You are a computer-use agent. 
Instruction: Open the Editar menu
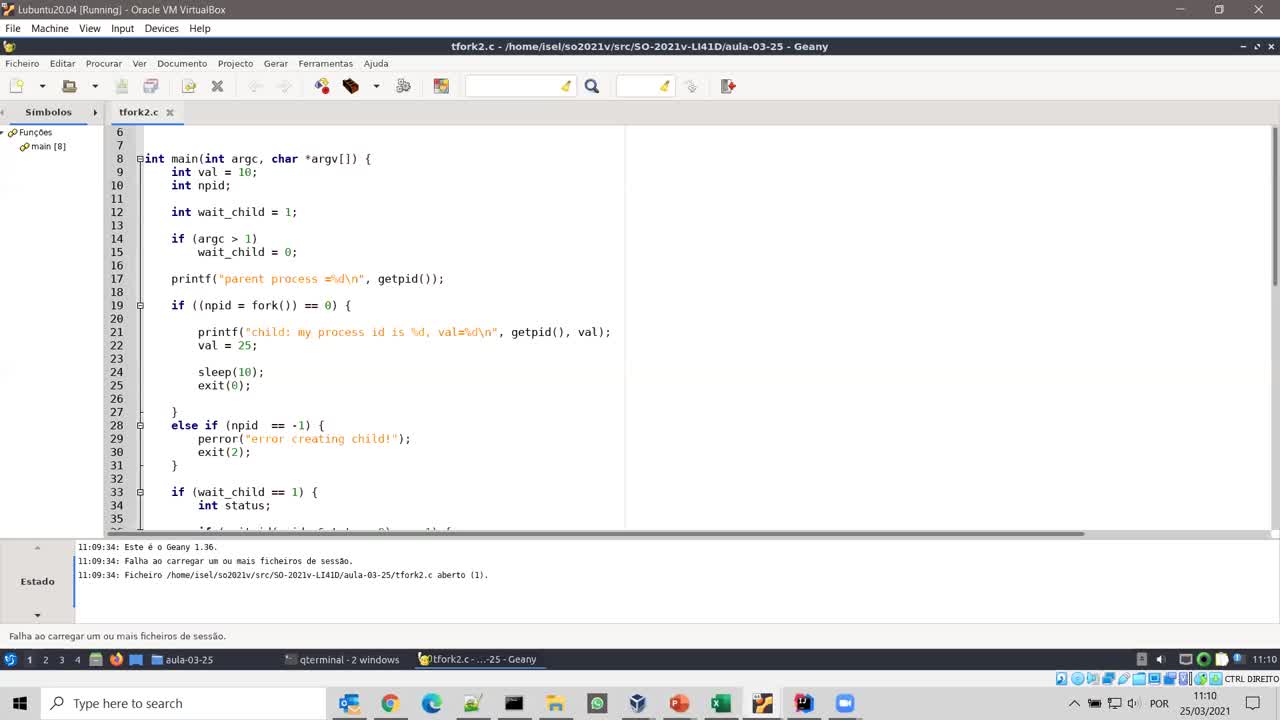(x=62, y=63)
